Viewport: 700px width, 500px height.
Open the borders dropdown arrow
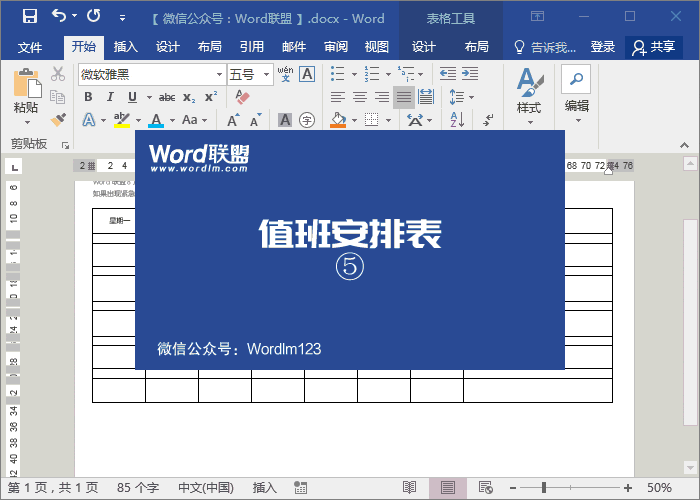tap(388, 121)
